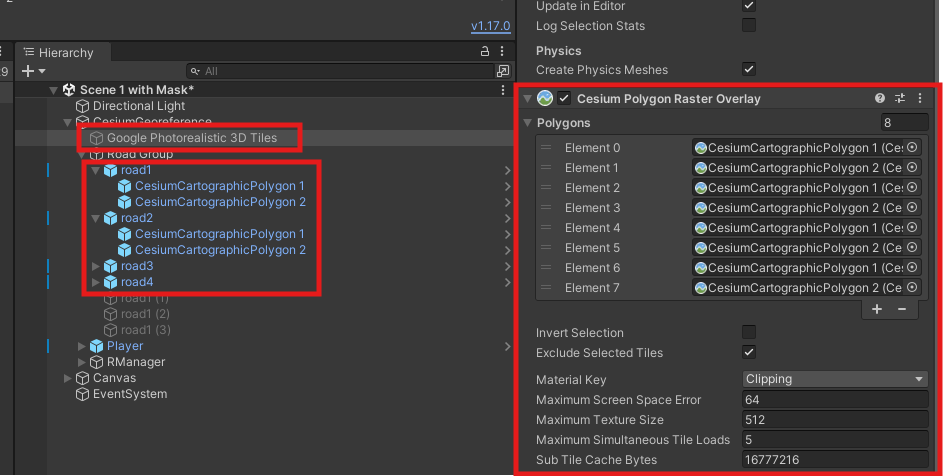
Task: Select the disabled road1 (2) object
Action: click(x=145, y=314)
